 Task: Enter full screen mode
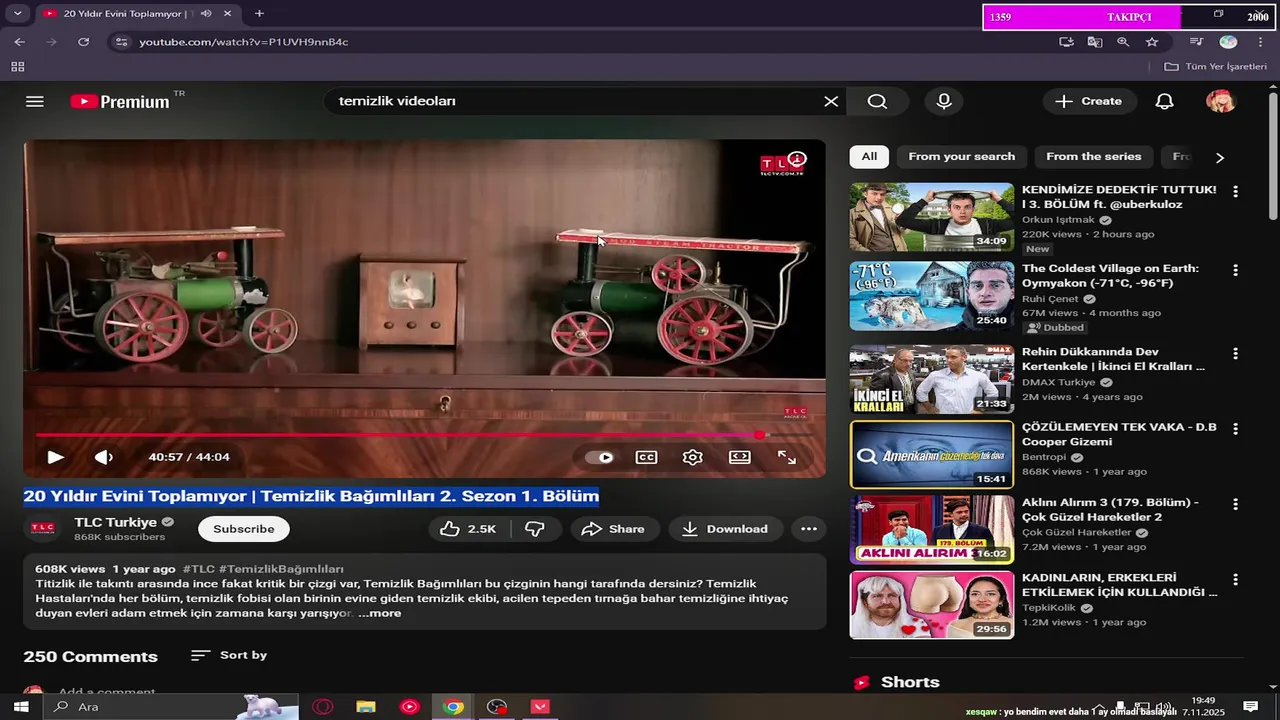click(787, 457)
